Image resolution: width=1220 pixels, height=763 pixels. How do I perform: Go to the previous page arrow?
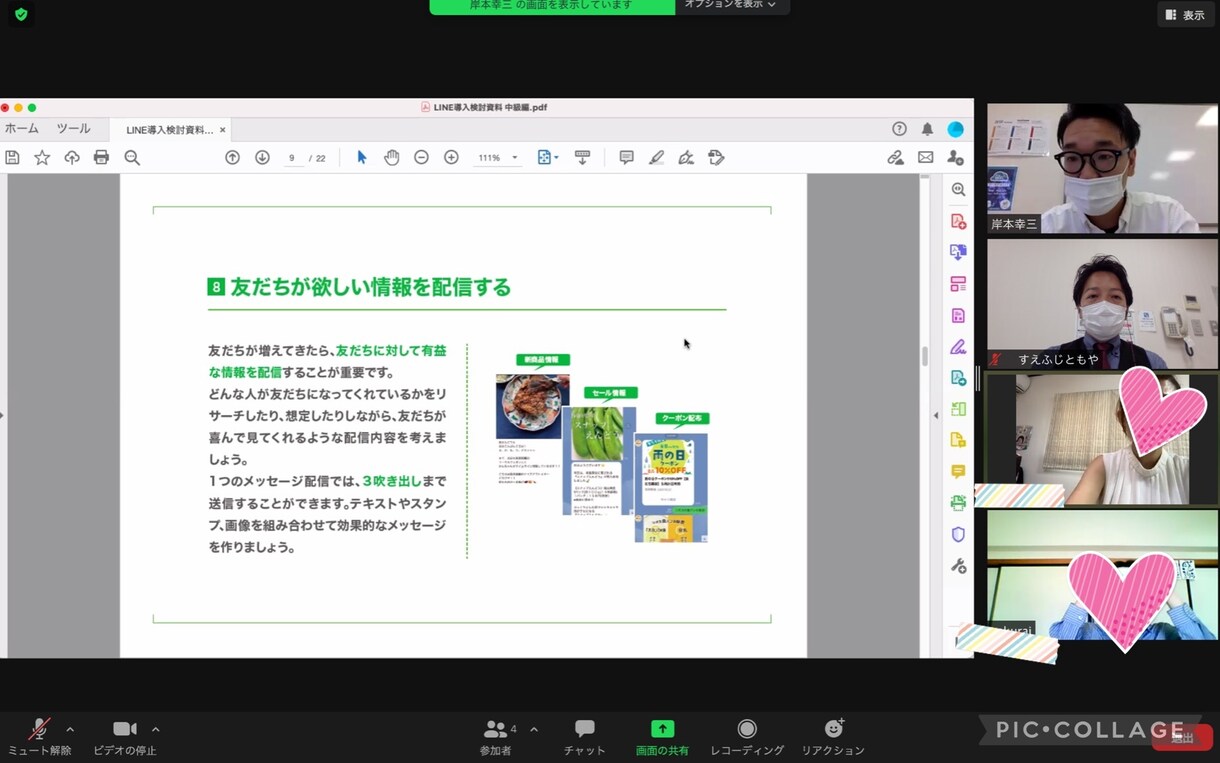click(x=232, y=158)
